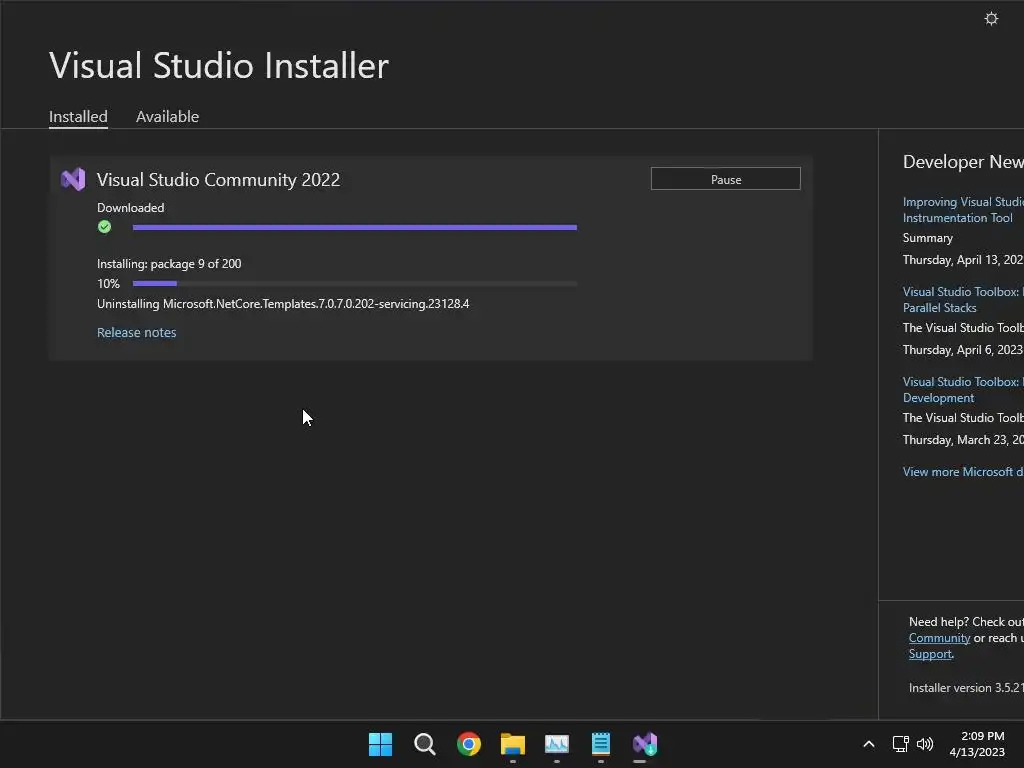Screen dimensions: 1024x768
Task: Open the Community help link
Action: [939, 638]
